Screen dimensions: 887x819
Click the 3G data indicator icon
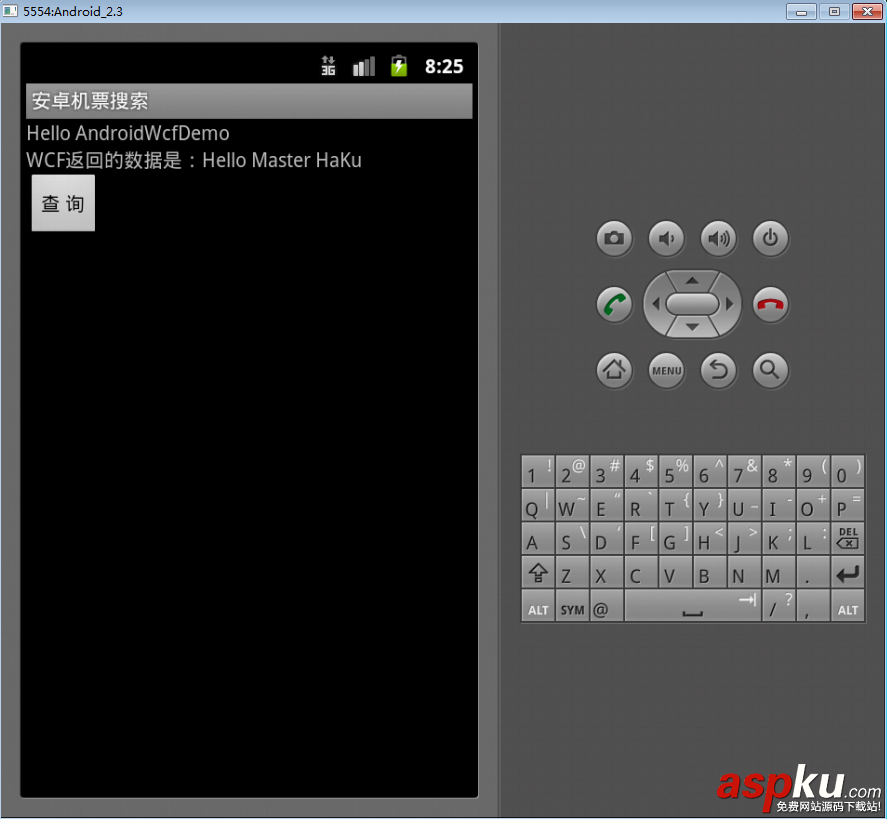(328, 66)
